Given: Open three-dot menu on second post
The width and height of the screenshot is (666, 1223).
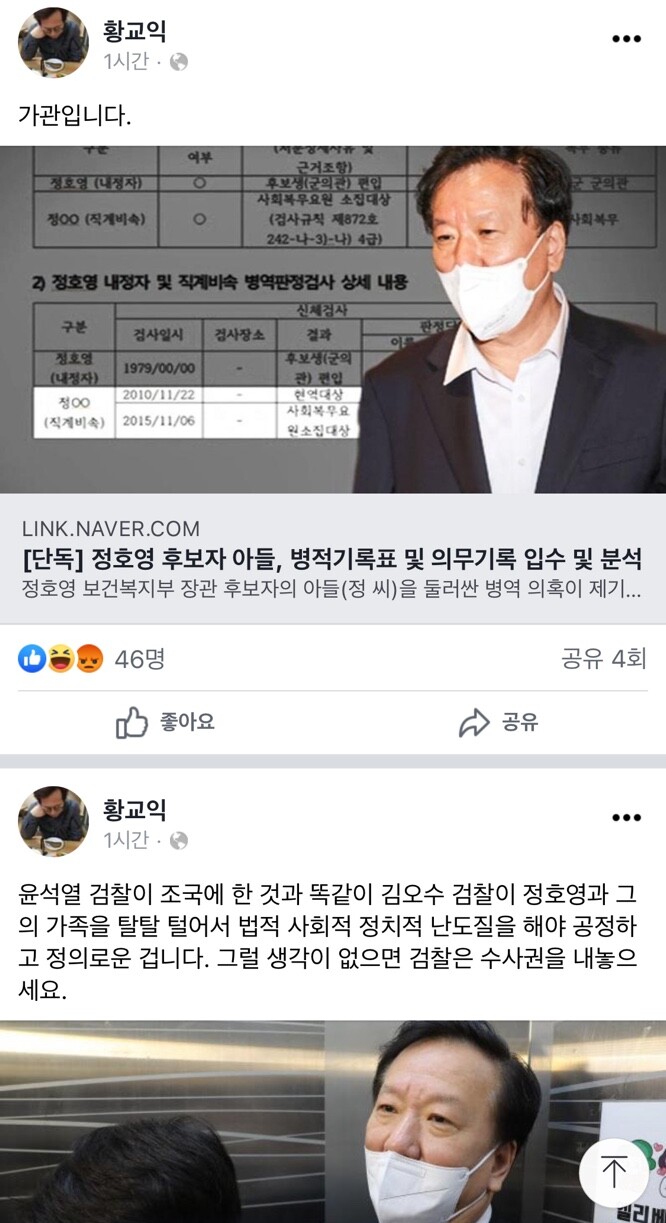Looking at the screenshot, I should click(626, 818).
